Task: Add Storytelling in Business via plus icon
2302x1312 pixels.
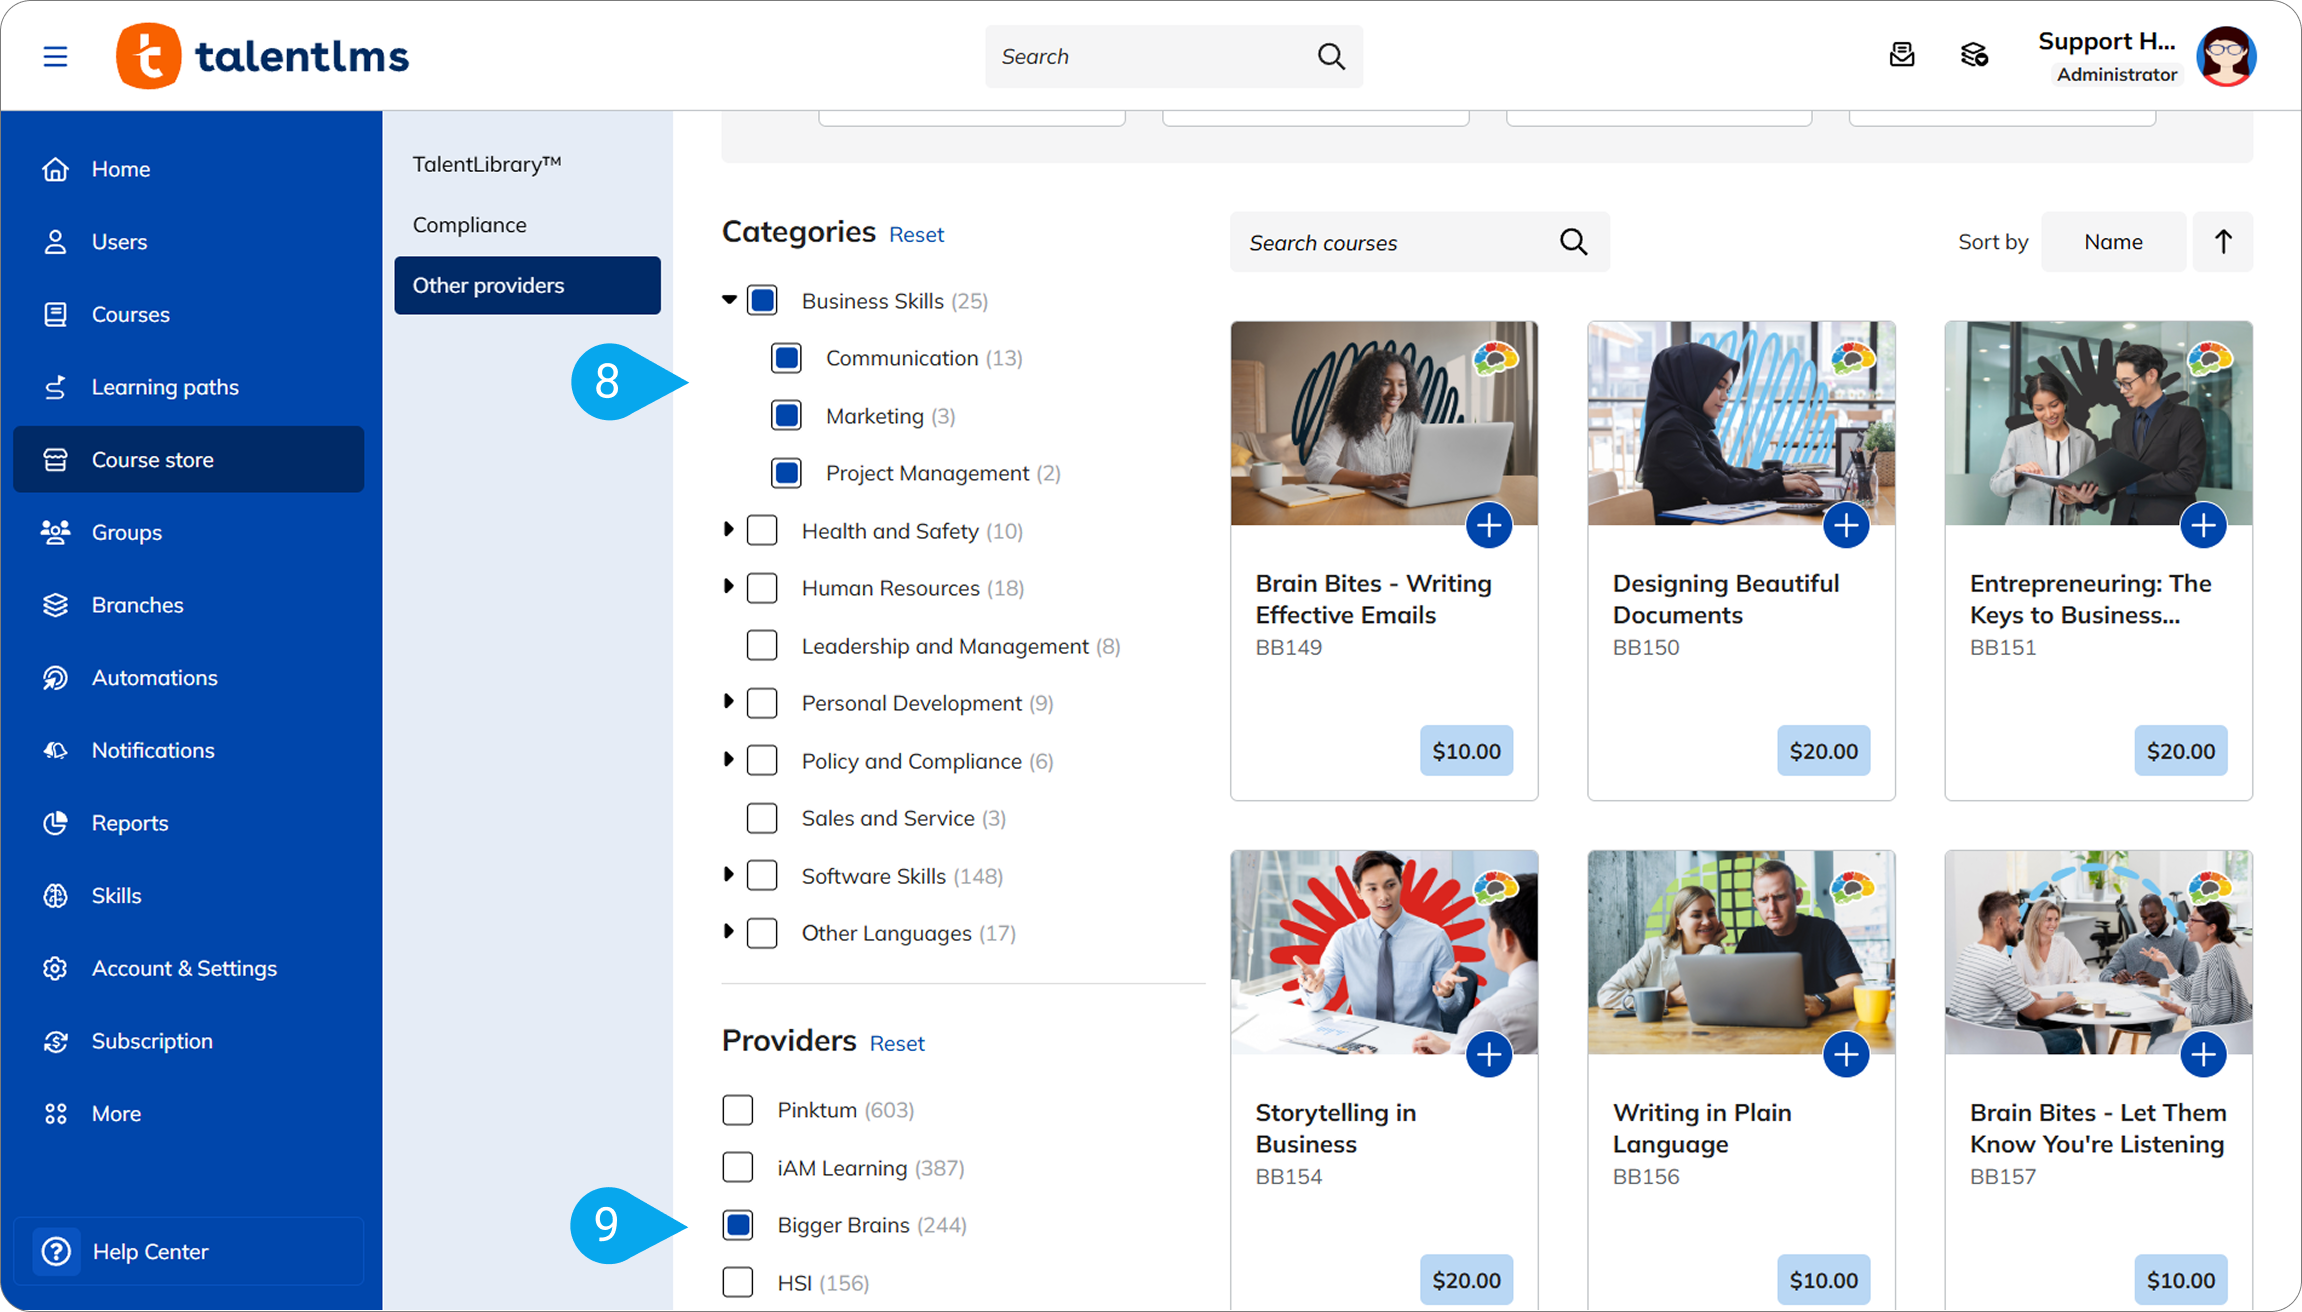Action: [x=1488, y=1054]
